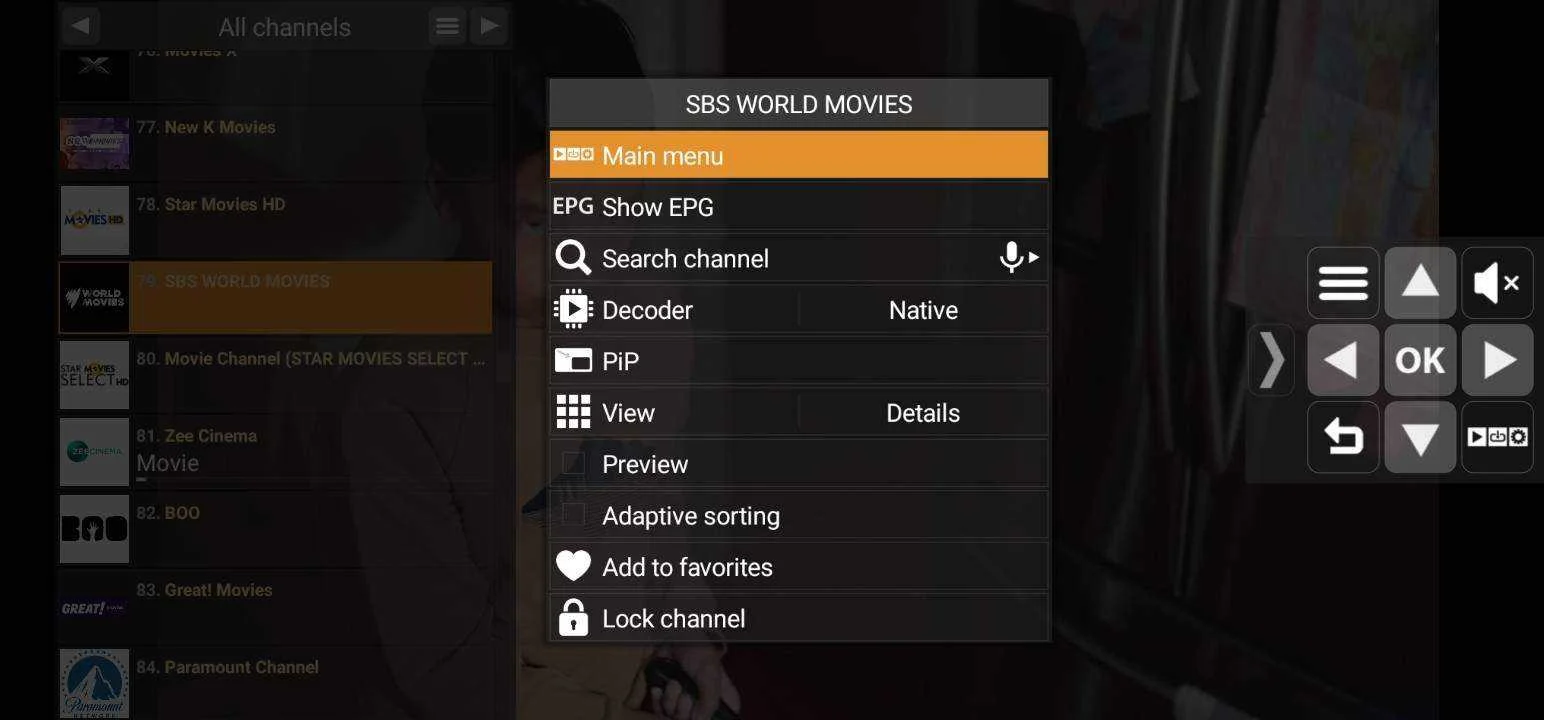Click the Zee Cinema logo thumbnail

(95, 451)
